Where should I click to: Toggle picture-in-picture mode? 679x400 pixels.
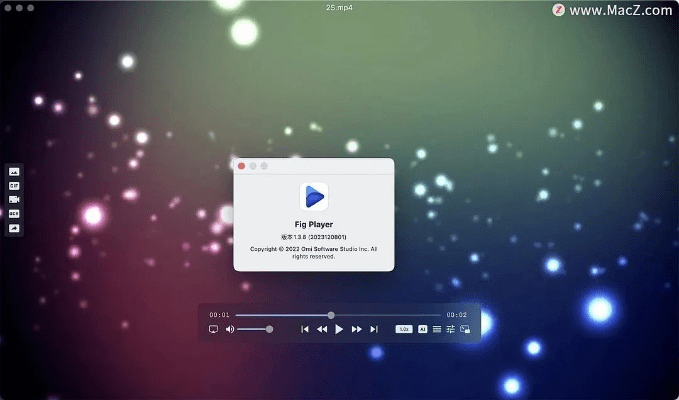coord(465,329)
